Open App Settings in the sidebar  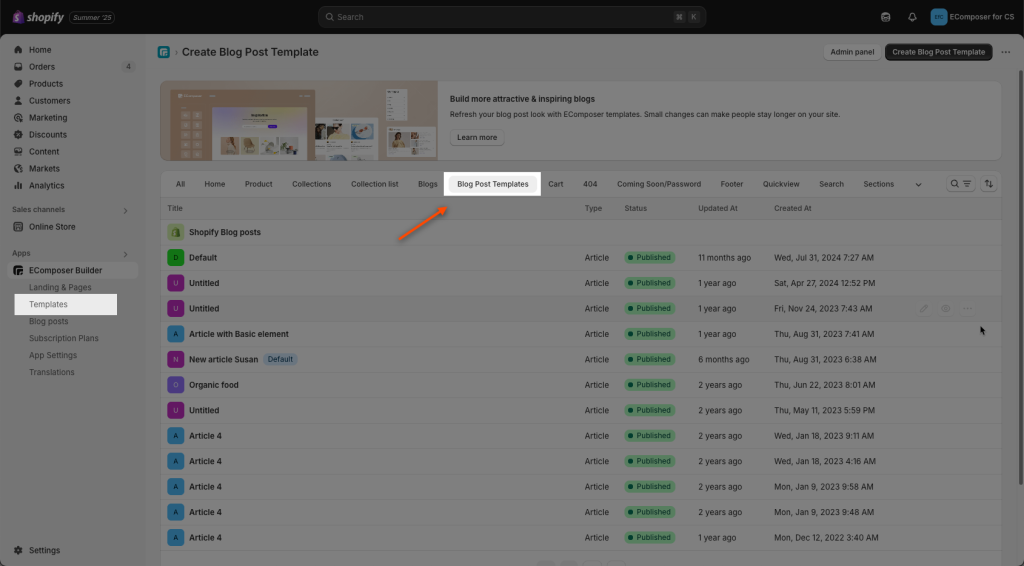tap(53, 355)
